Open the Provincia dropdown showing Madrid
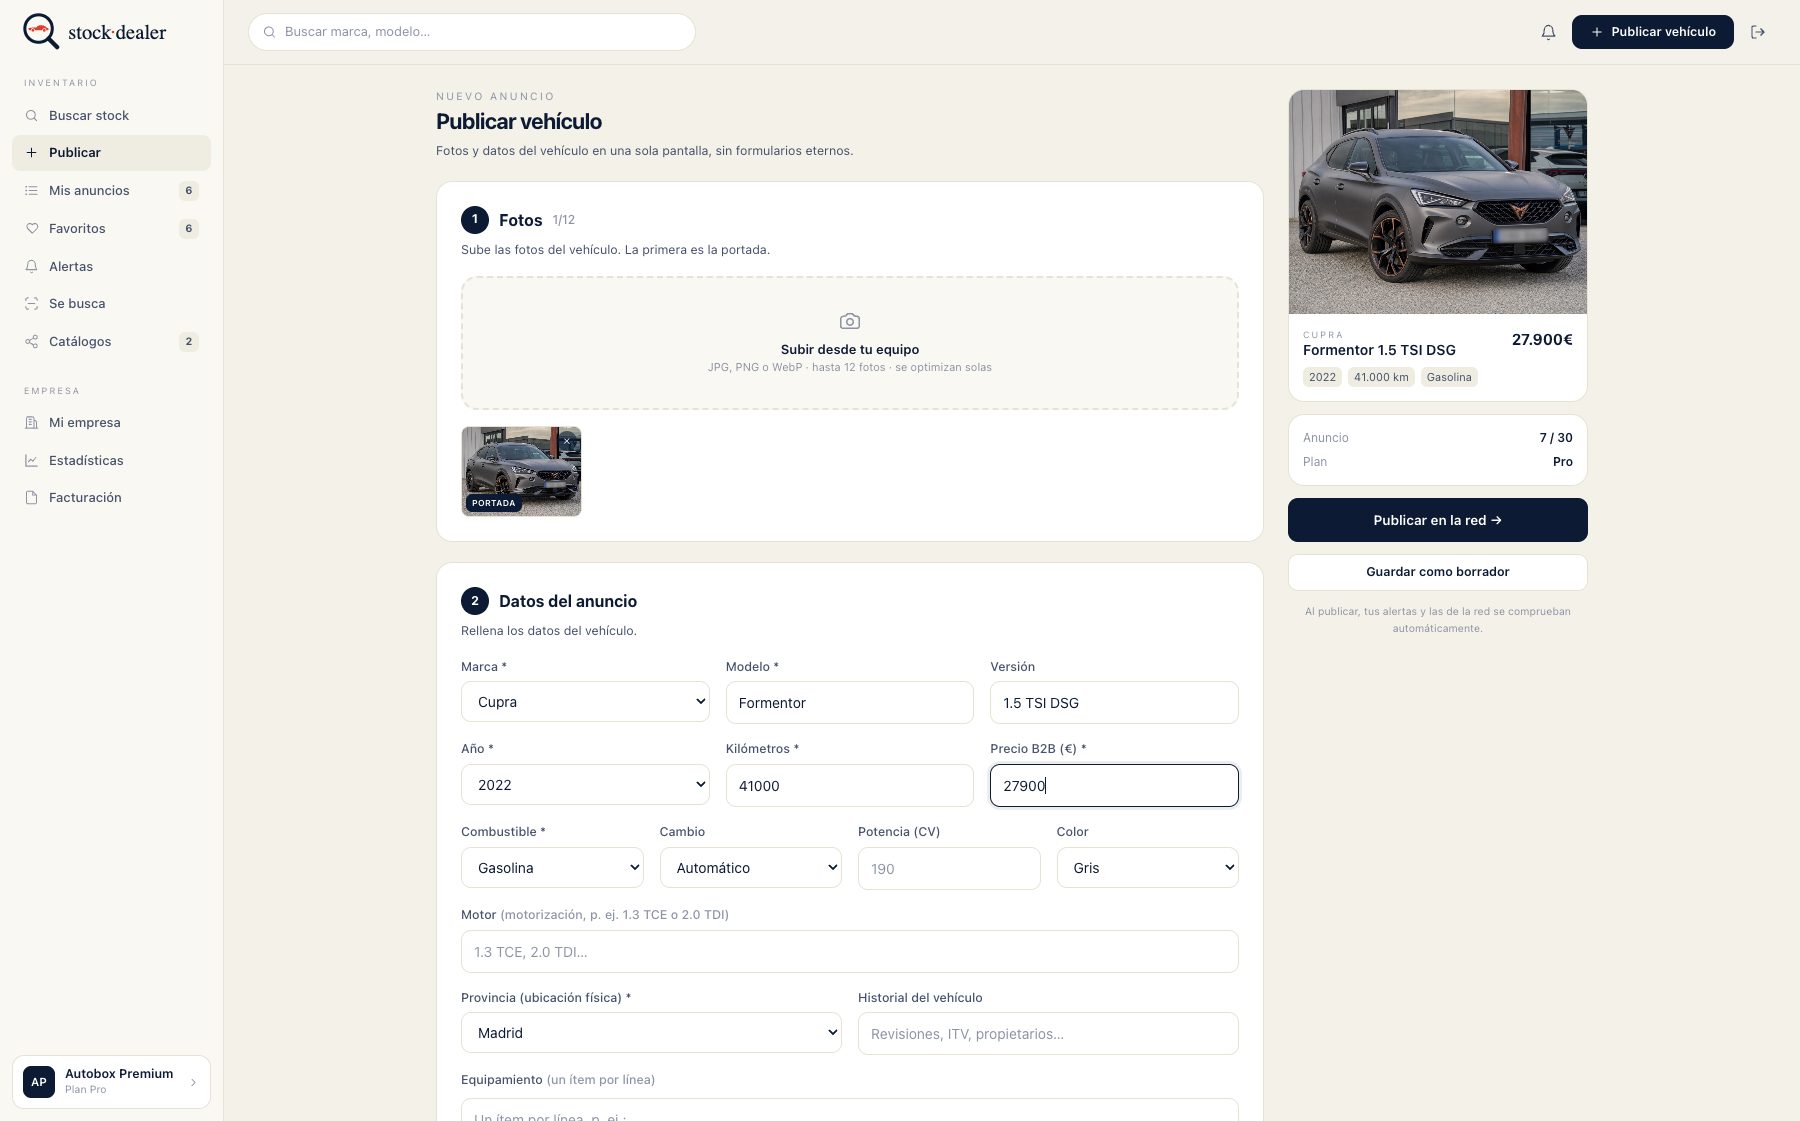 click(651, 1033)
